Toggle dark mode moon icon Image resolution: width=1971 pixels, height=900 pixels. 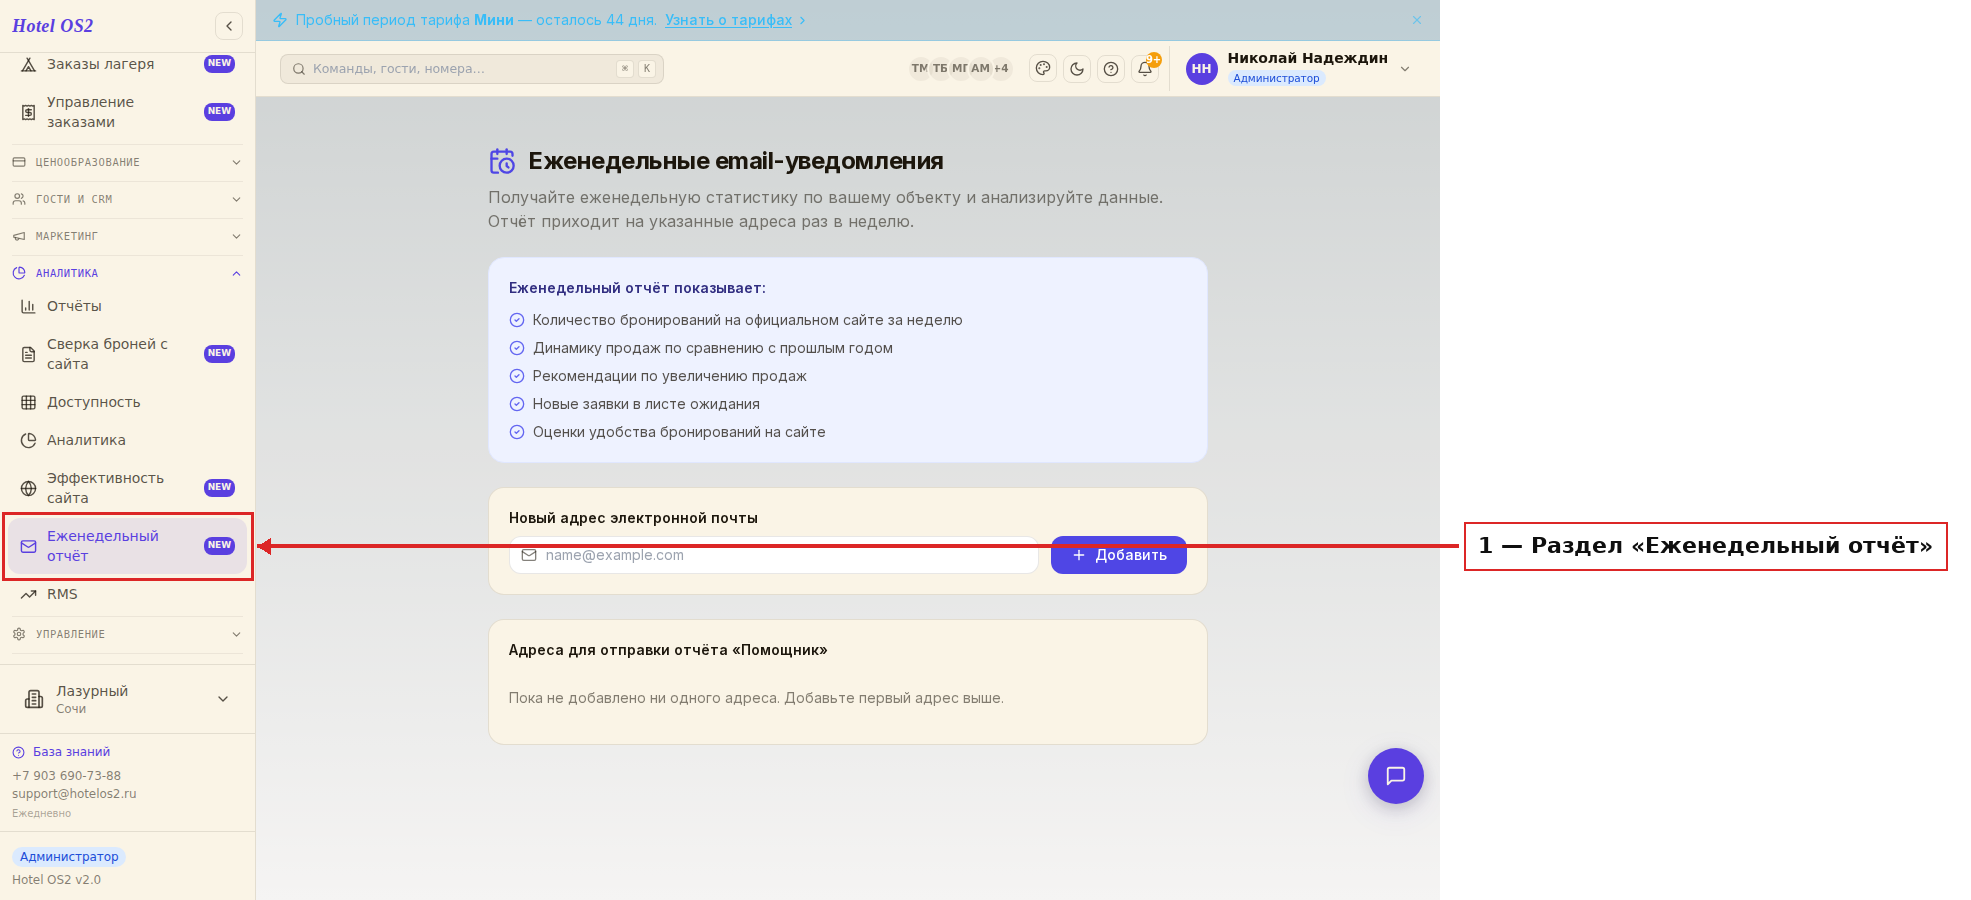1077,69
